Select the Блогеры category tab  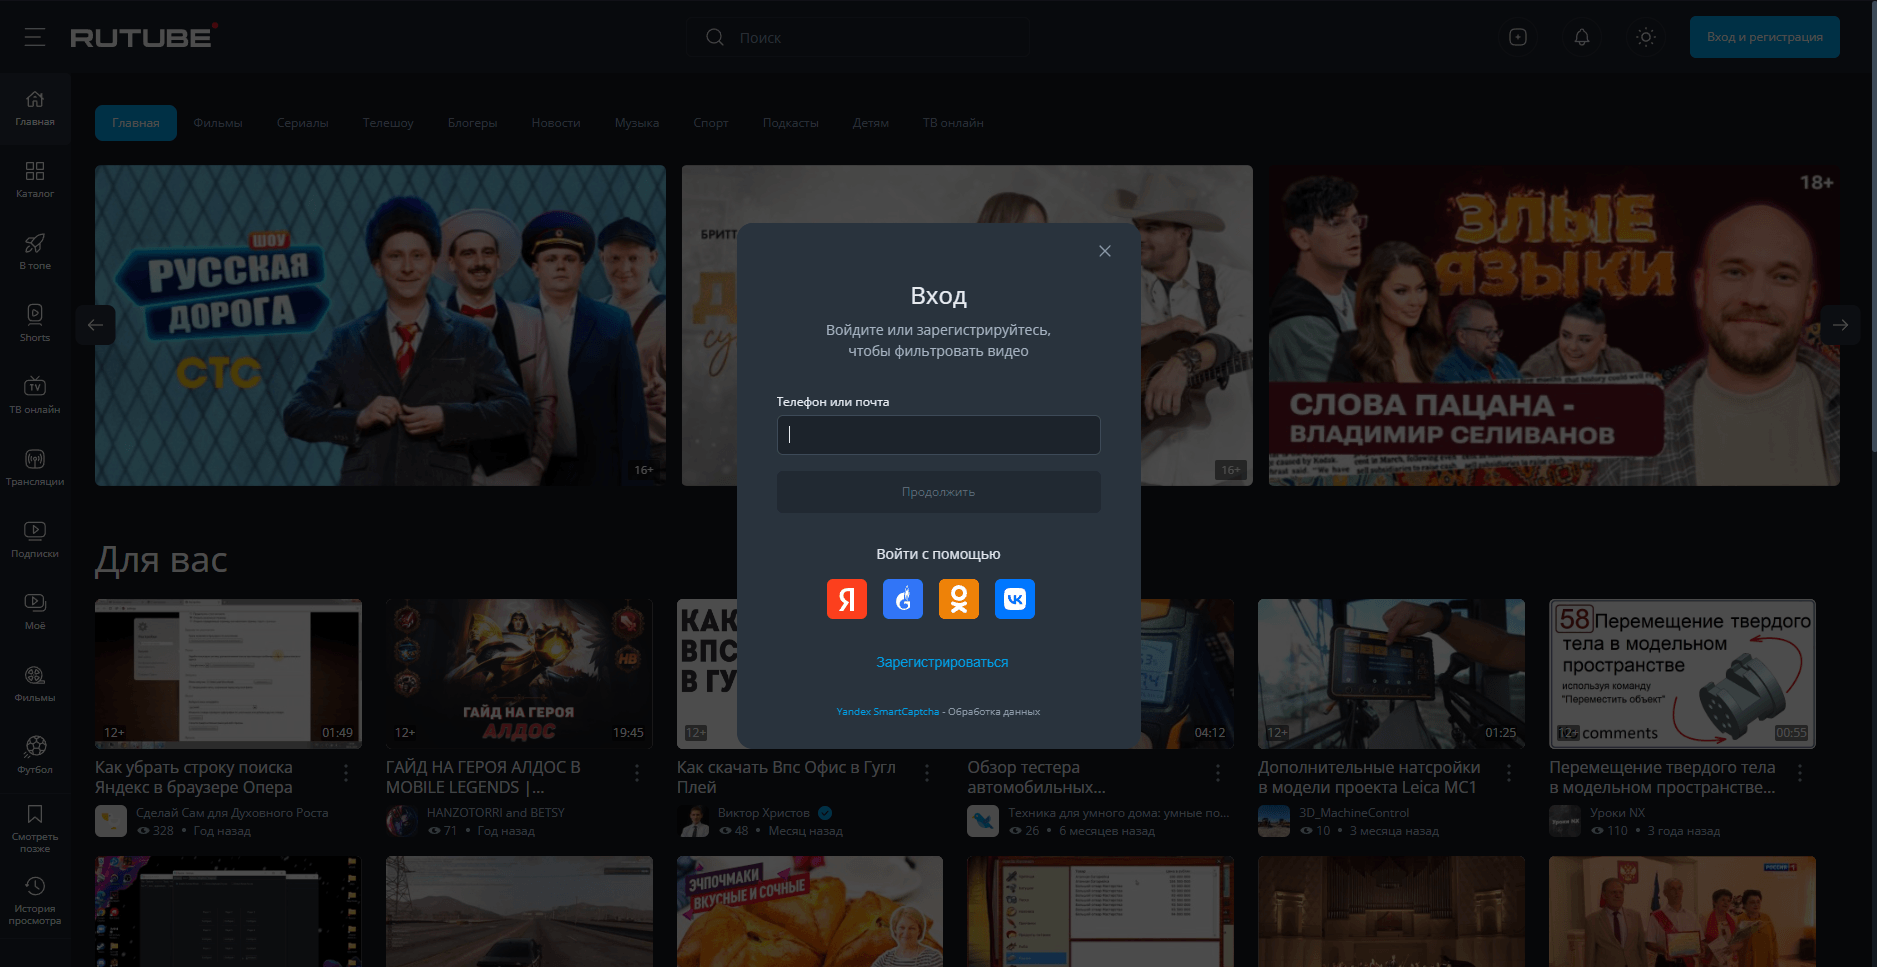click(472, 123)
